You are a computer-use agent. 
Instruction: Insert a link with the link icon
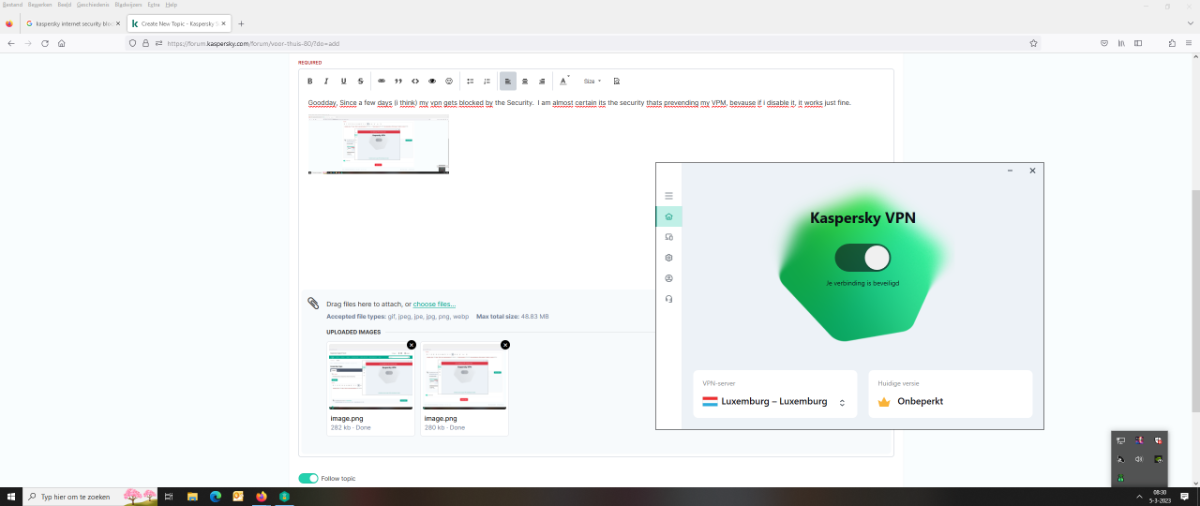[x=381, y=81]
